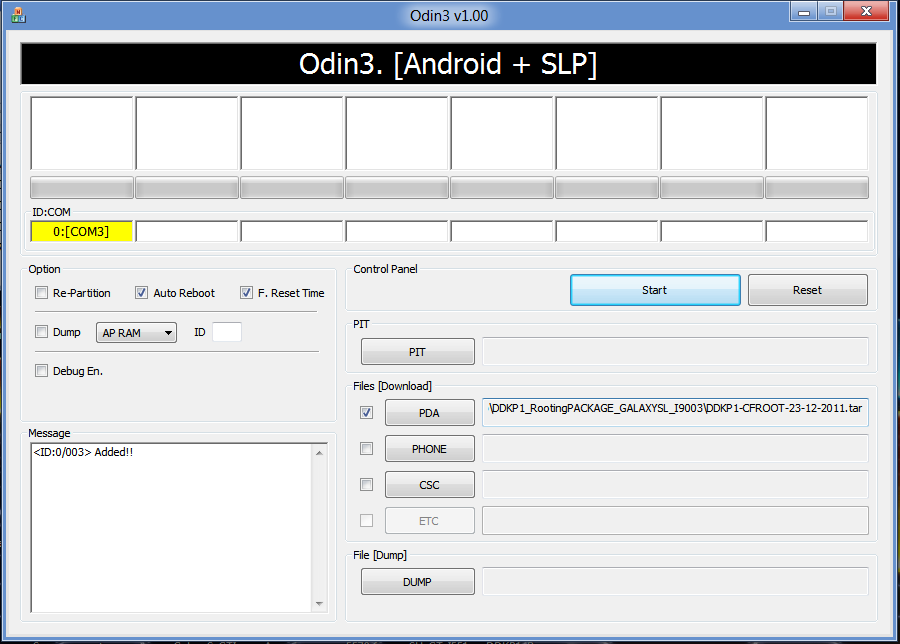
Task: Click Message log scroll down arrow
Action: [320, 604]
